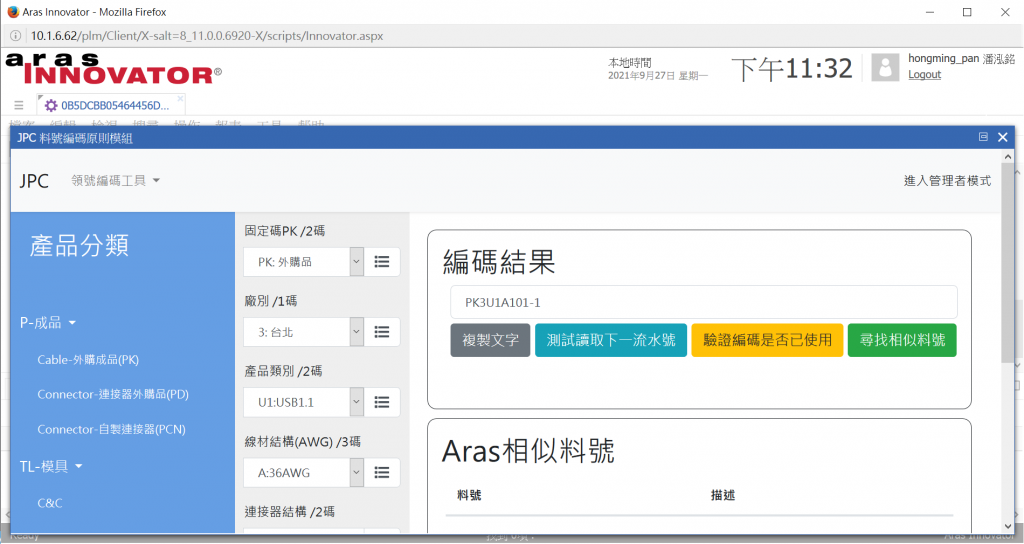The width and height of the screenshot is (1024, 544).
Task: Click the Firefox address bar URL
Action: 207,36
